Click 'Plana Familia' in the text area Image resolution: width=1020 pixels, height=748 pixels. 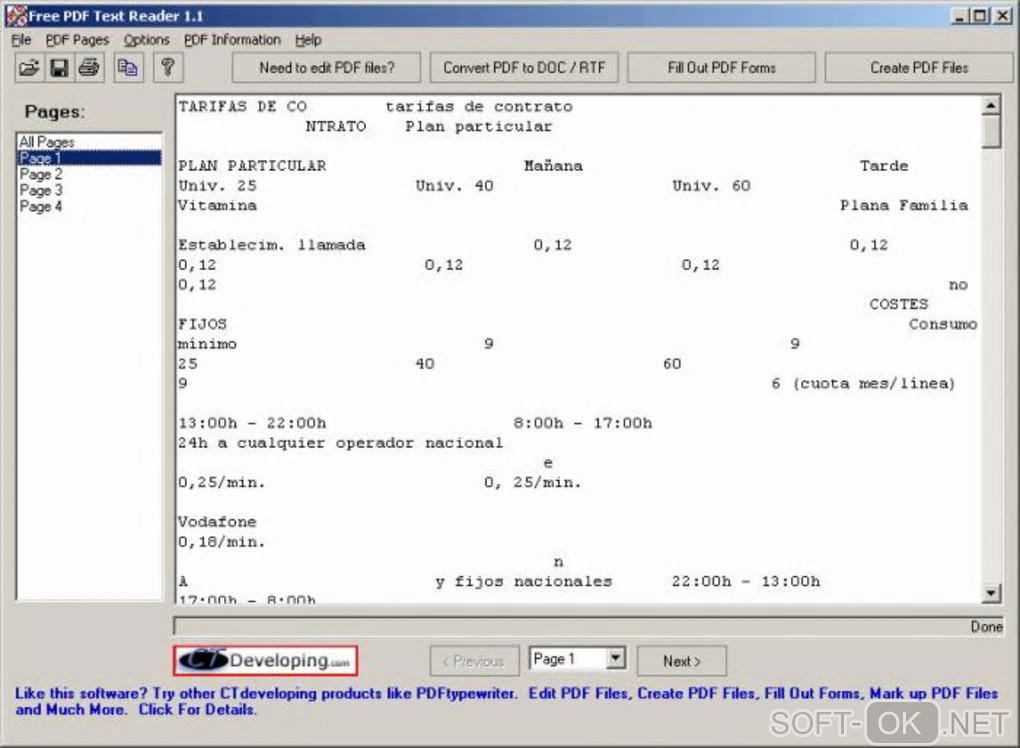(x=904, y=206)
